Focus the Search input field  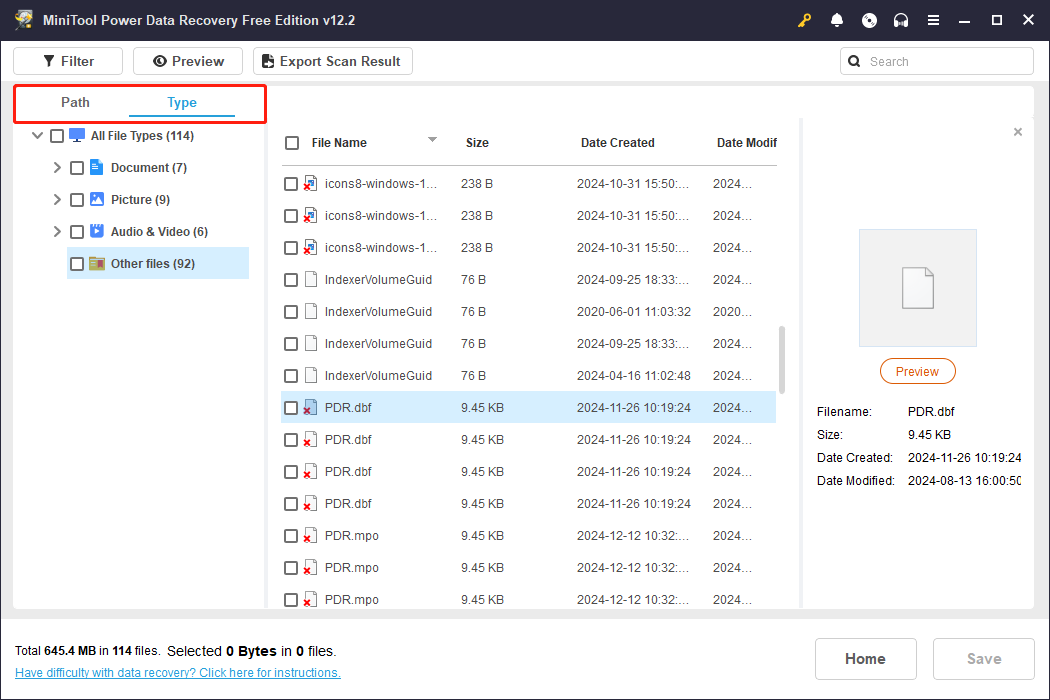937,61
